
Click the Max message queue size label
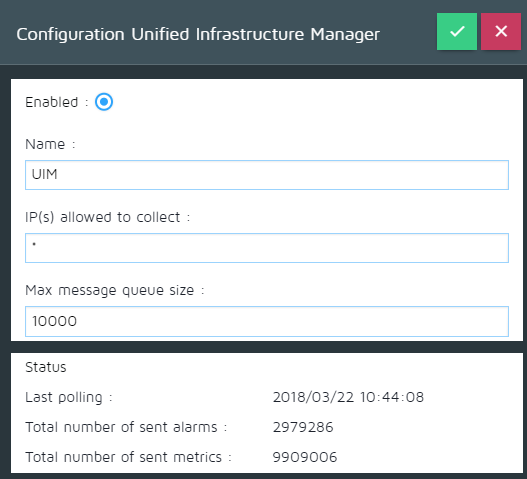point(110,290)
